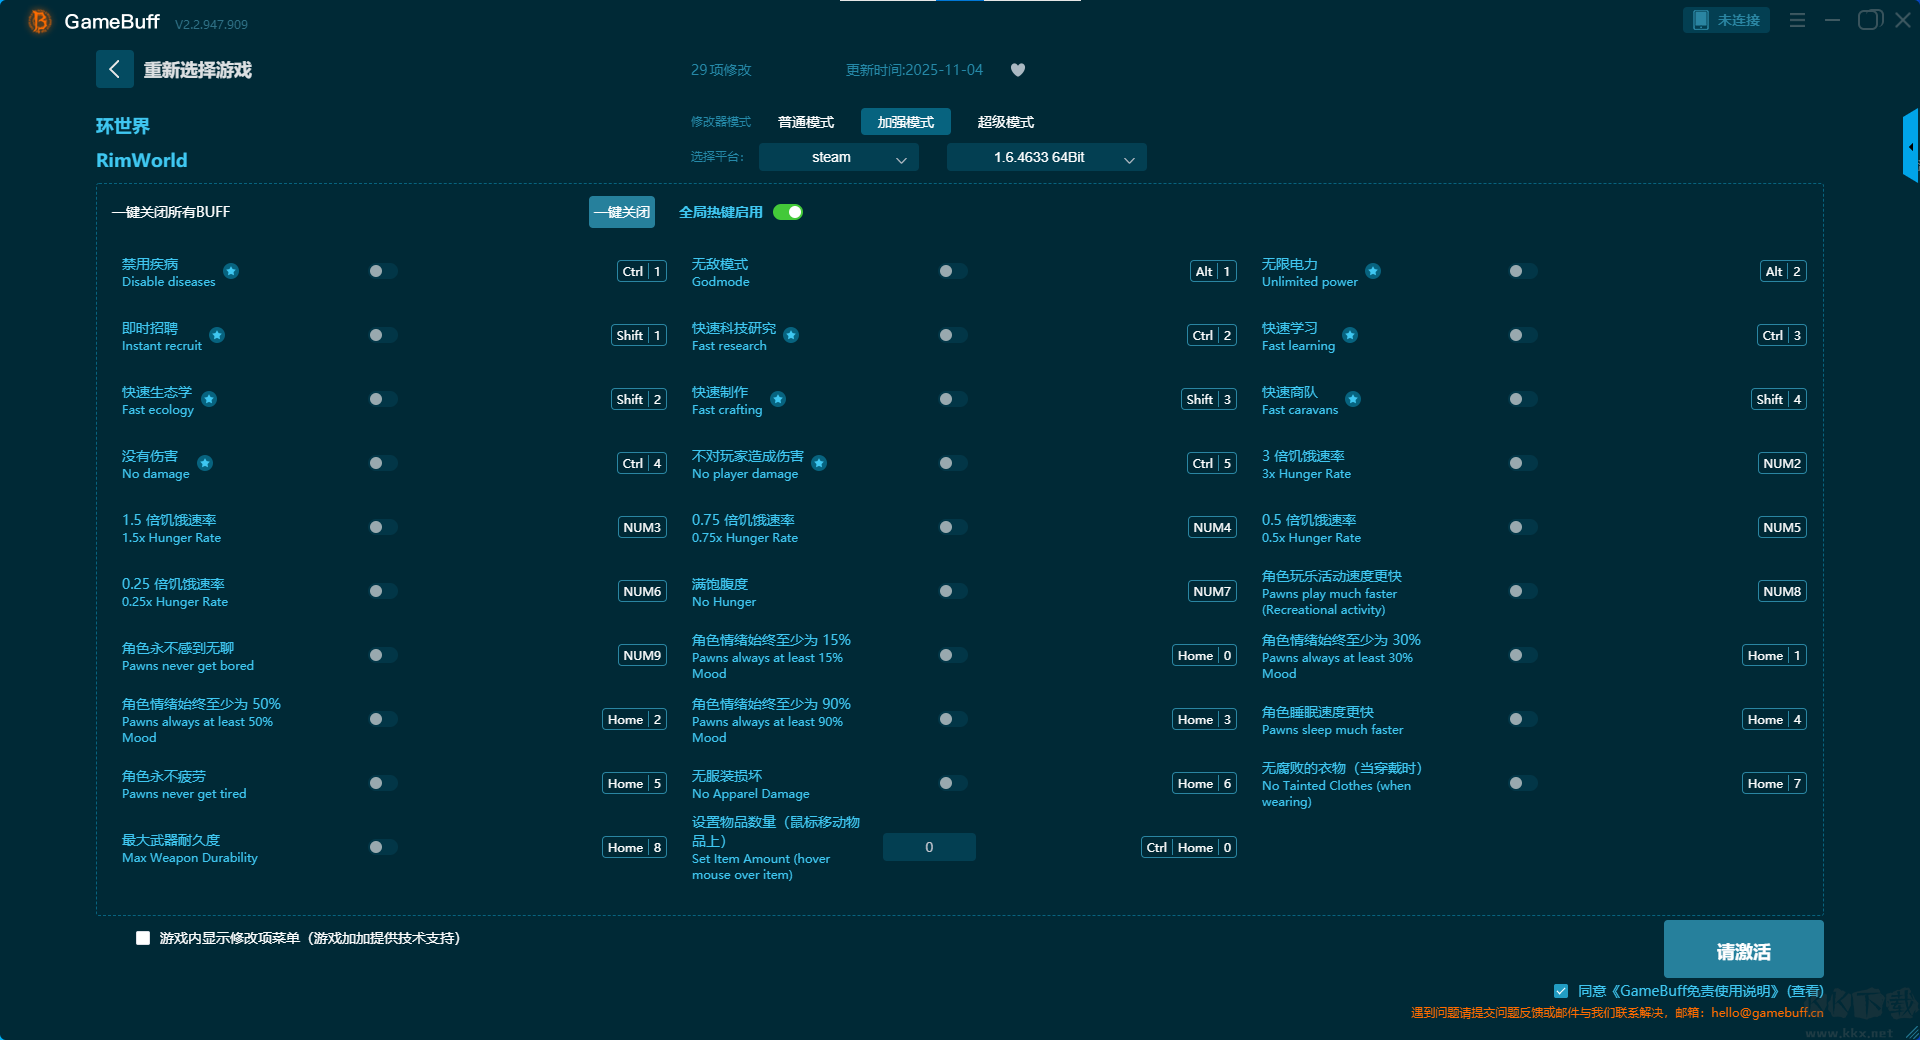Click the back arrow next to 重新选择游戏

(x=115, y=69)
